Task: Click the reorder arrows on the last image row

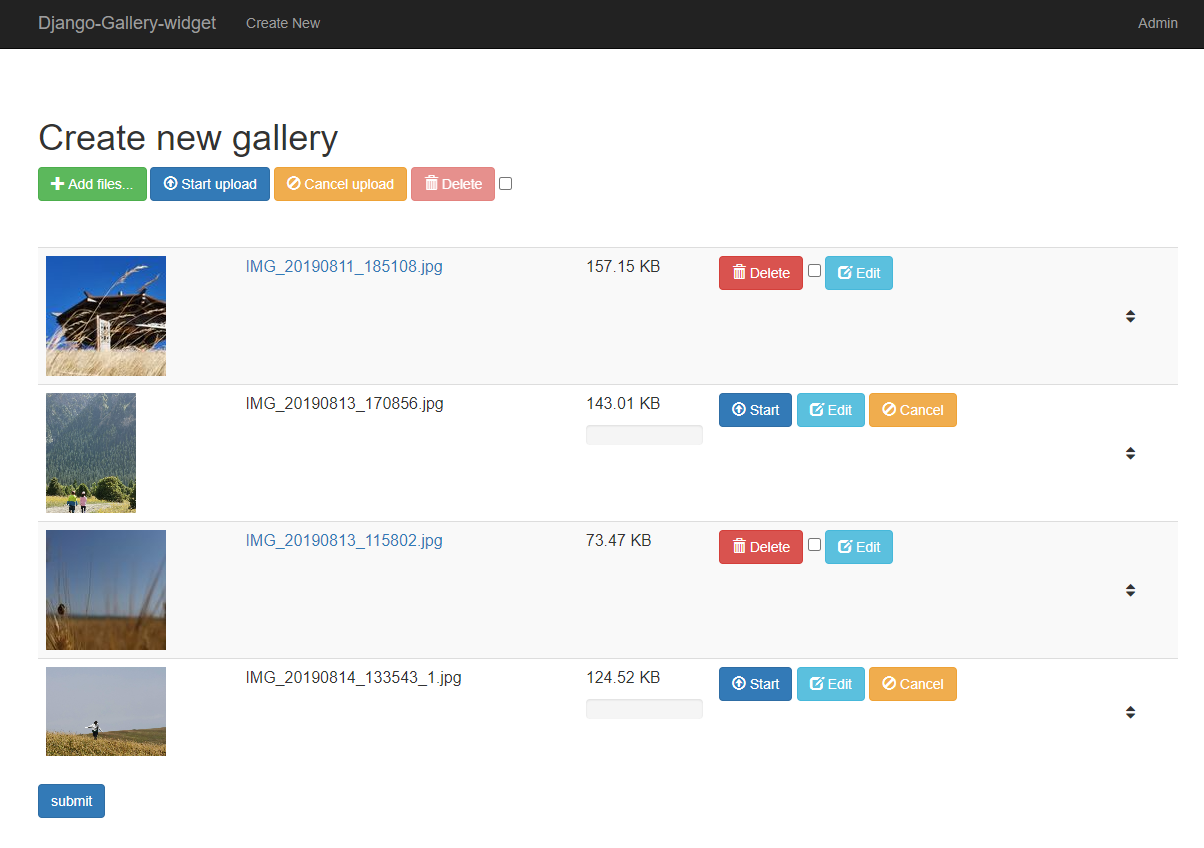Action: [x=1130, y=712]
